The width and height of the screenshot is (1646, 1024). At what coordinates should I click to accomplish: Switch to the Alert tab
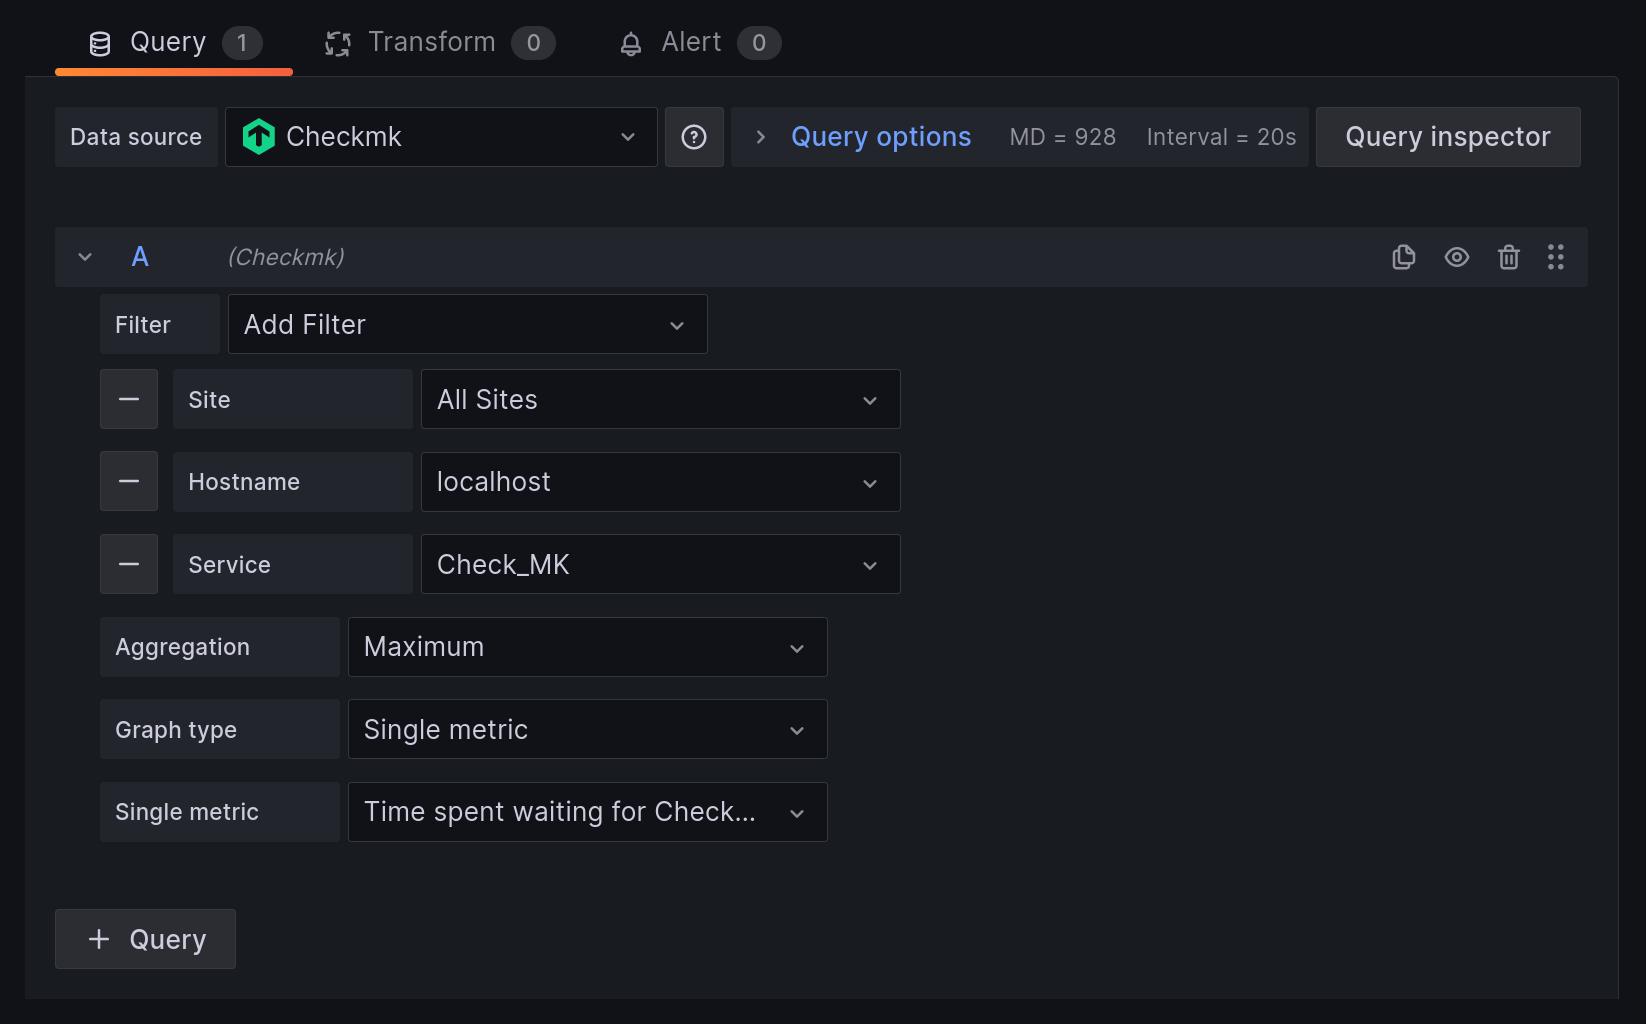coord(699,42)
